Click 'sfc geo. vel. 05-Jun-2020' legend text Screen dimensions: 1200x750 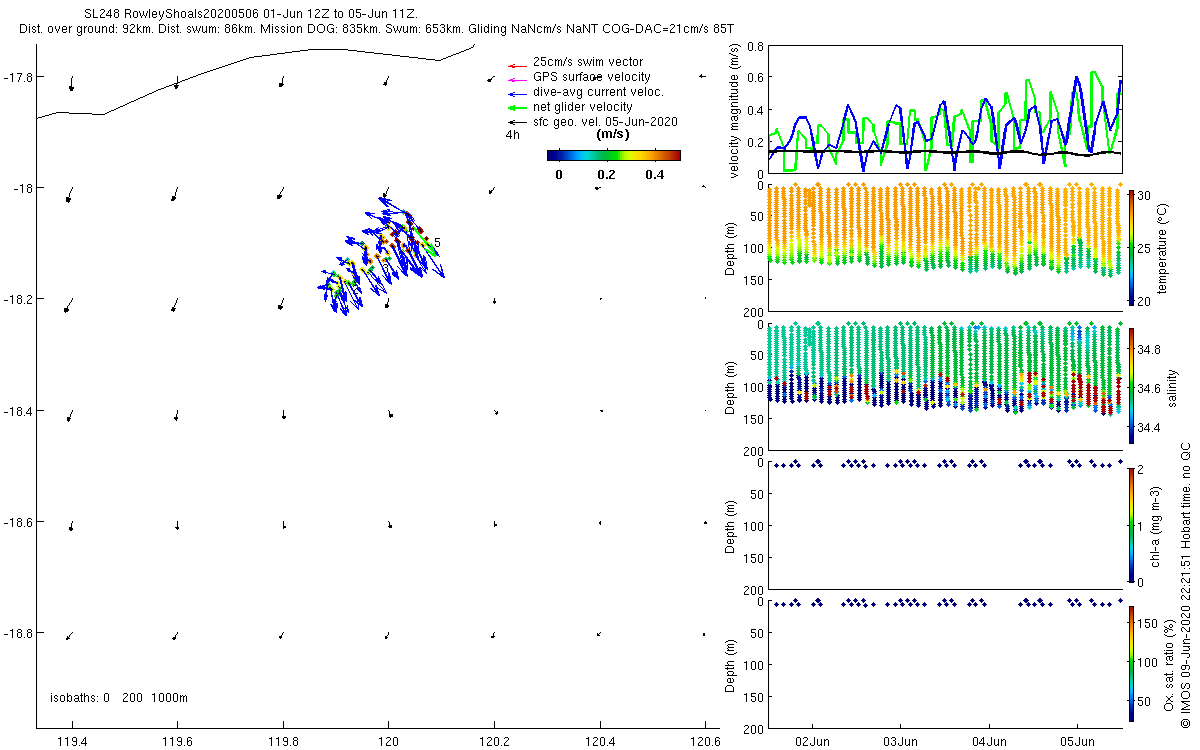[x=606, y=122]
